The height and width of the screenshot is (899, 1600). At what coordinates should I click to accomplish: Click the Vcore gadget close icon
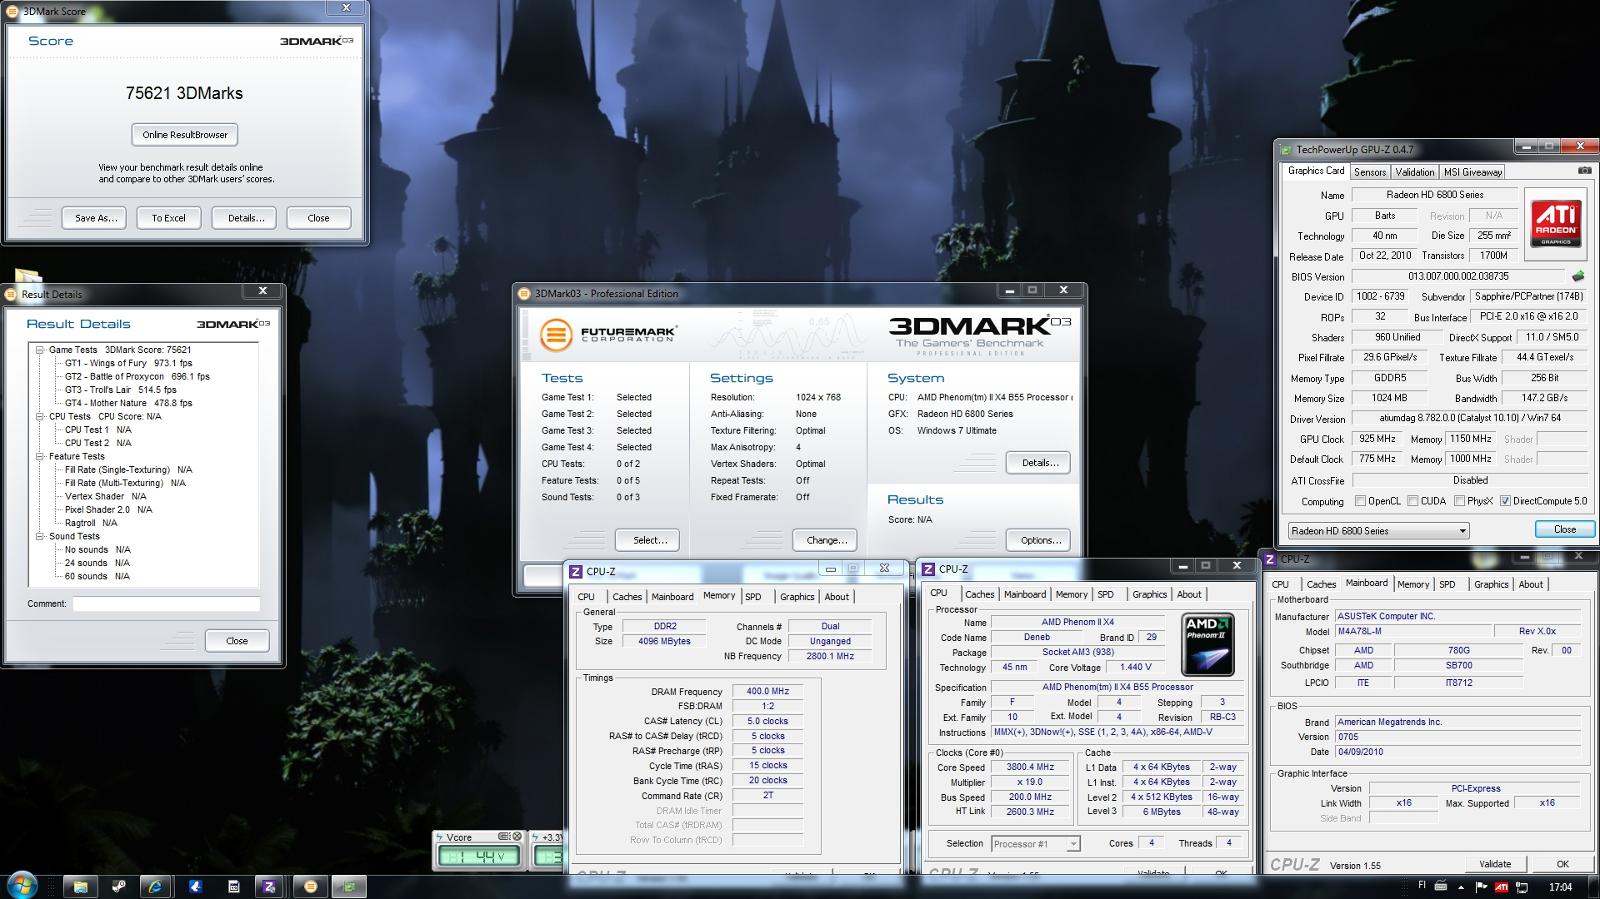[517, 836]
